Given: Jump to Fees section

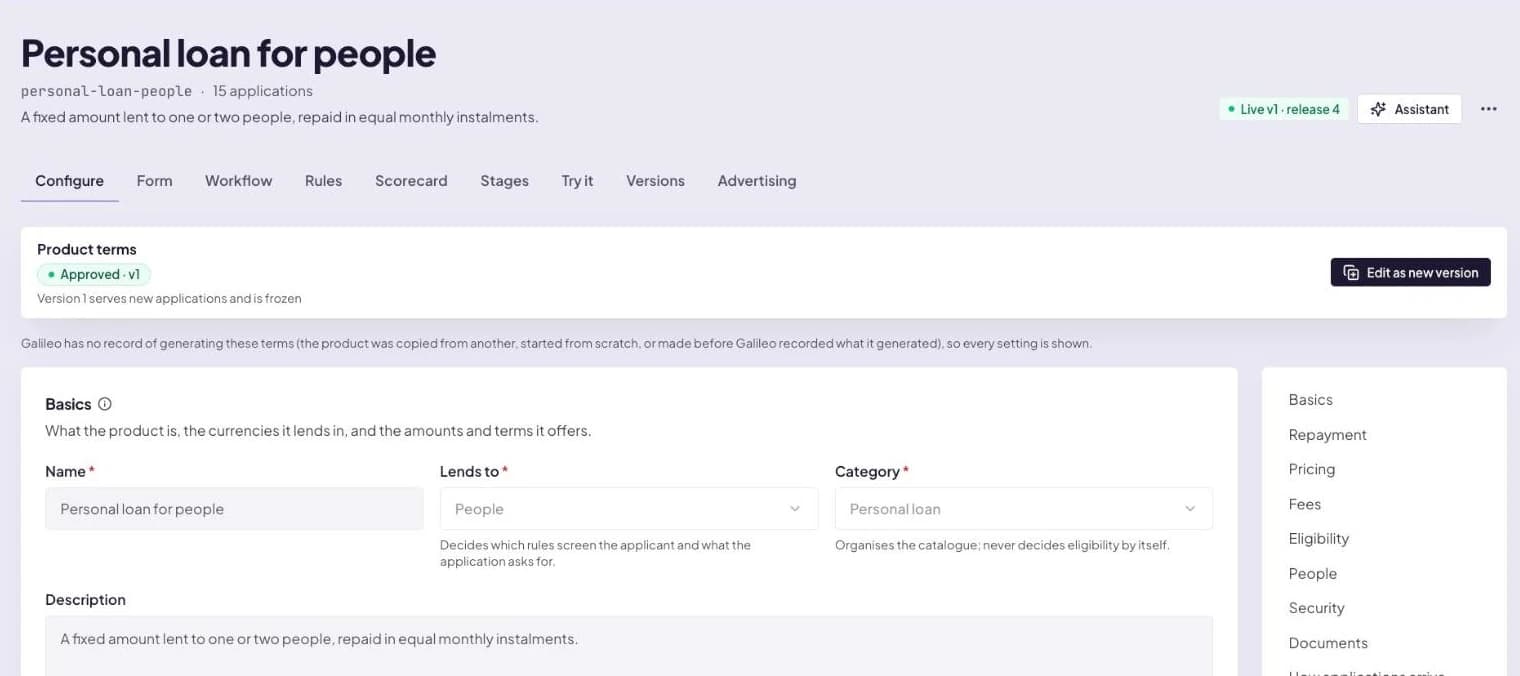Looking at the screenshot, I should 1304,504.
